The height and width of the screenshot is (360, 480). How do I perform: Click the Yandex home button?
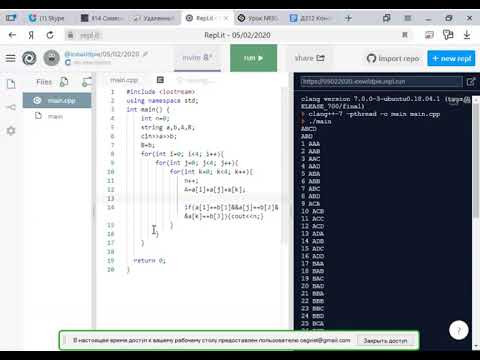[31, 35]
